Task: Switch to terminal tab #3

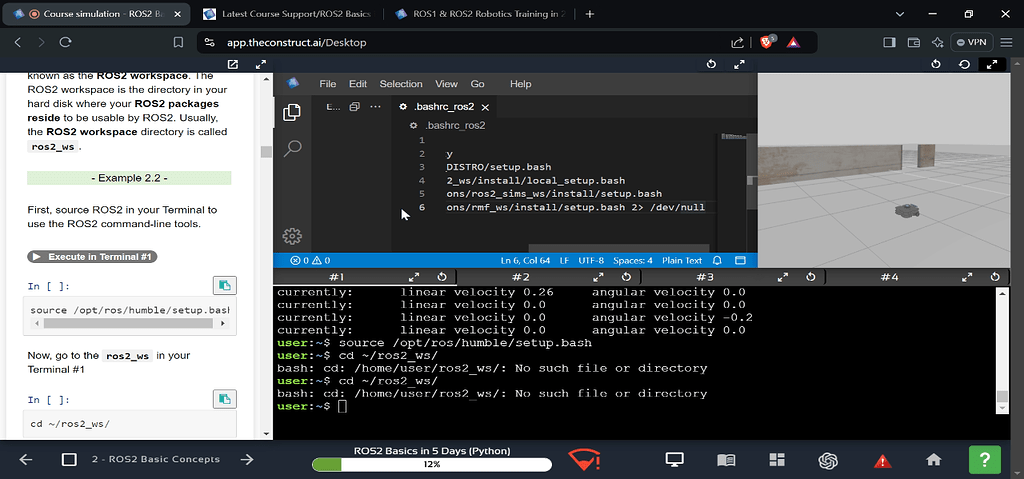Action: (x=705, y=277)
